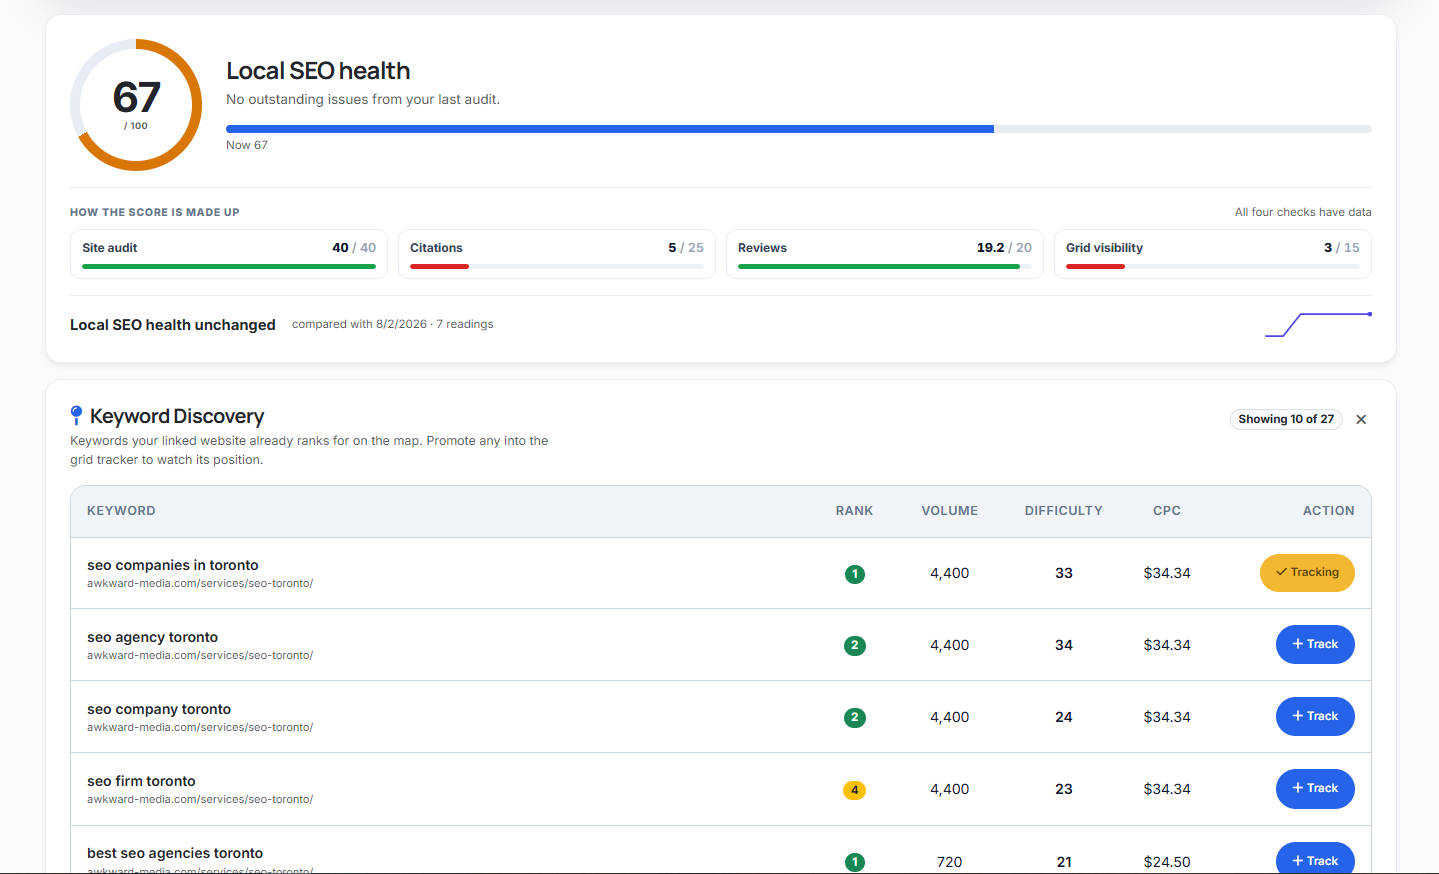Click the ACTION column header
1439x874 pixels.
tap(1328, 511)
